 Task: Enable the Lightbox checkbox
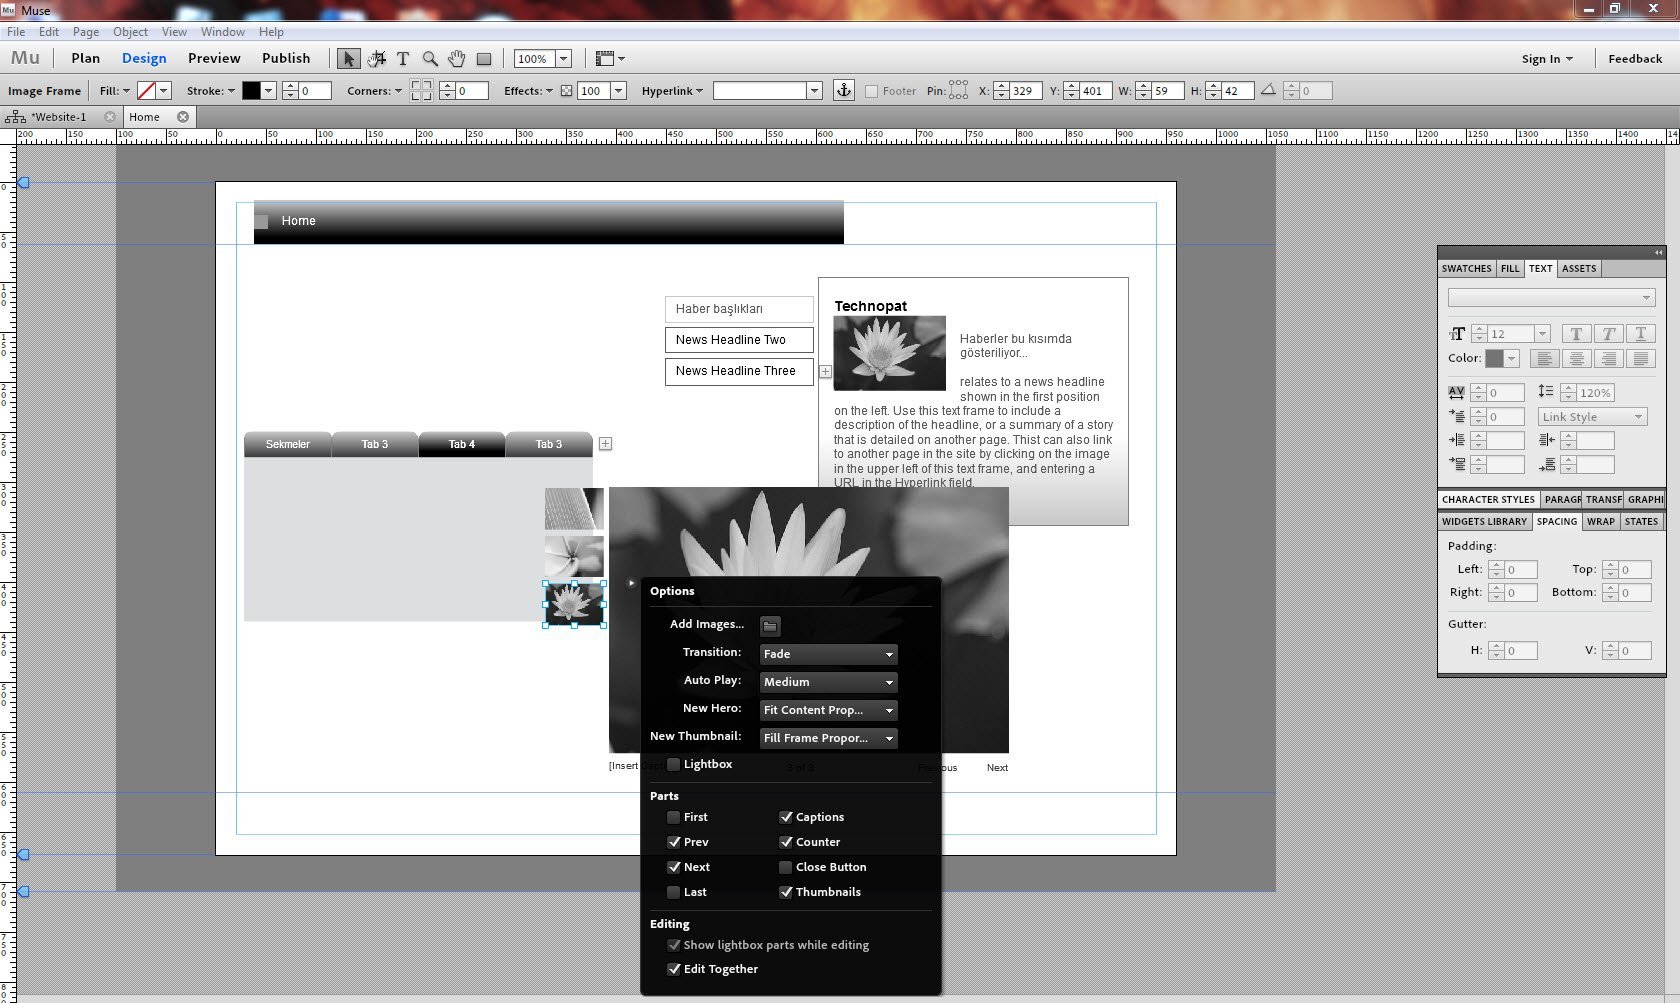coord(674,764)
